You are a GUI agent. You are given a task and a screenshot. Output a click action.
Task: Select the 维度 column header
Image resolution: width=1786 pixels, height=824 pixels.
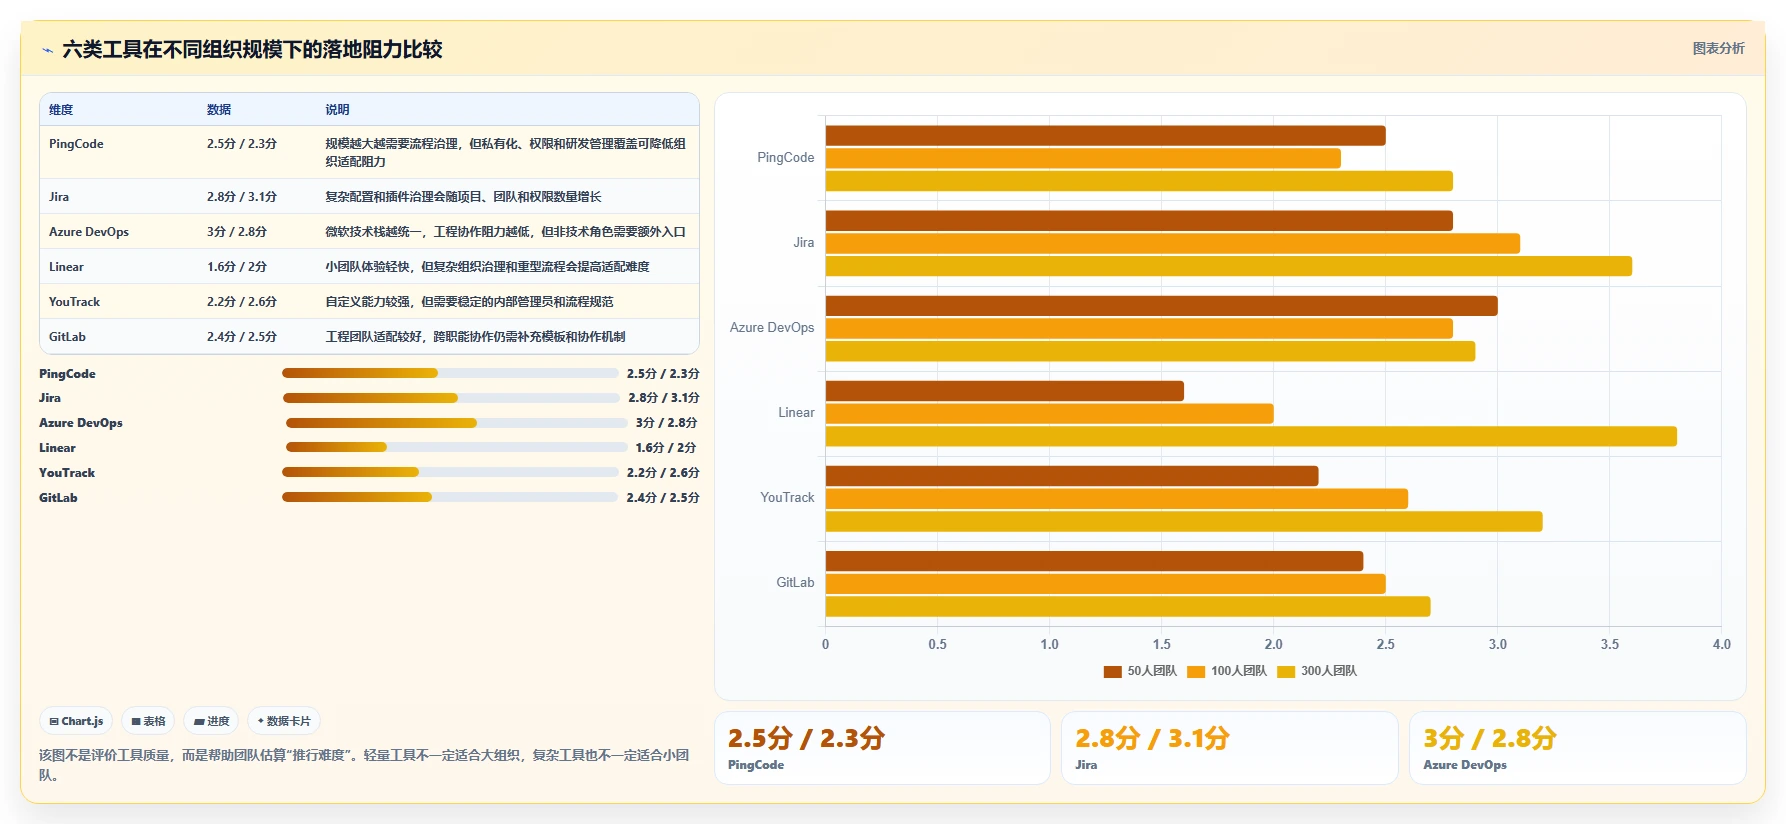(61, 110)
